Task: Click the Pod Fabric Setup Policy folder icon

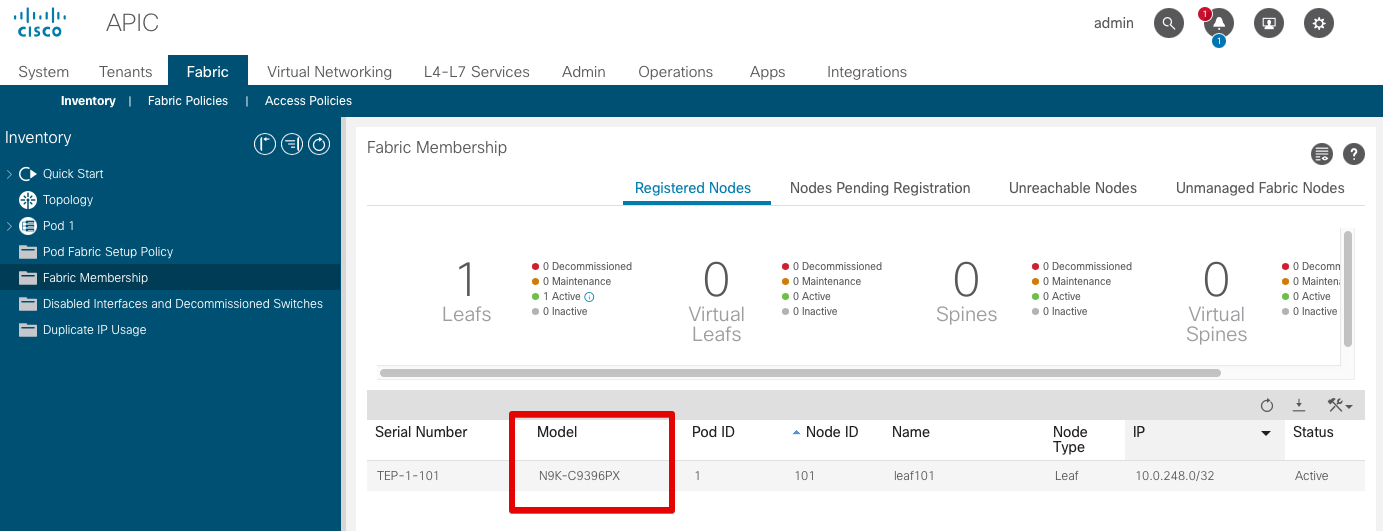Action: (28, 252)
